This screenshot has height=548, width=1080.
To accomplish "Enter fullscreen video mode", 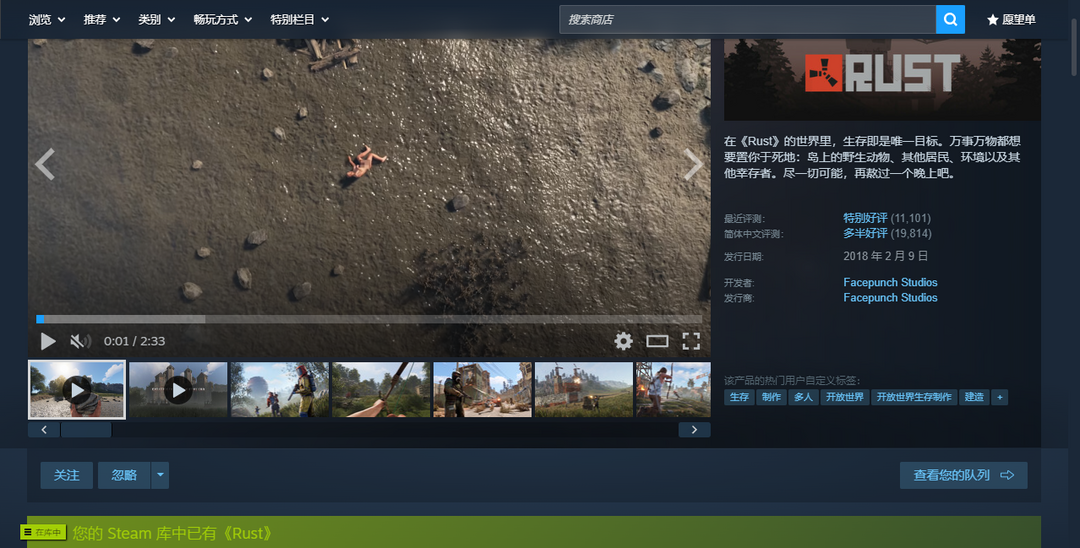I will [691, 341].
